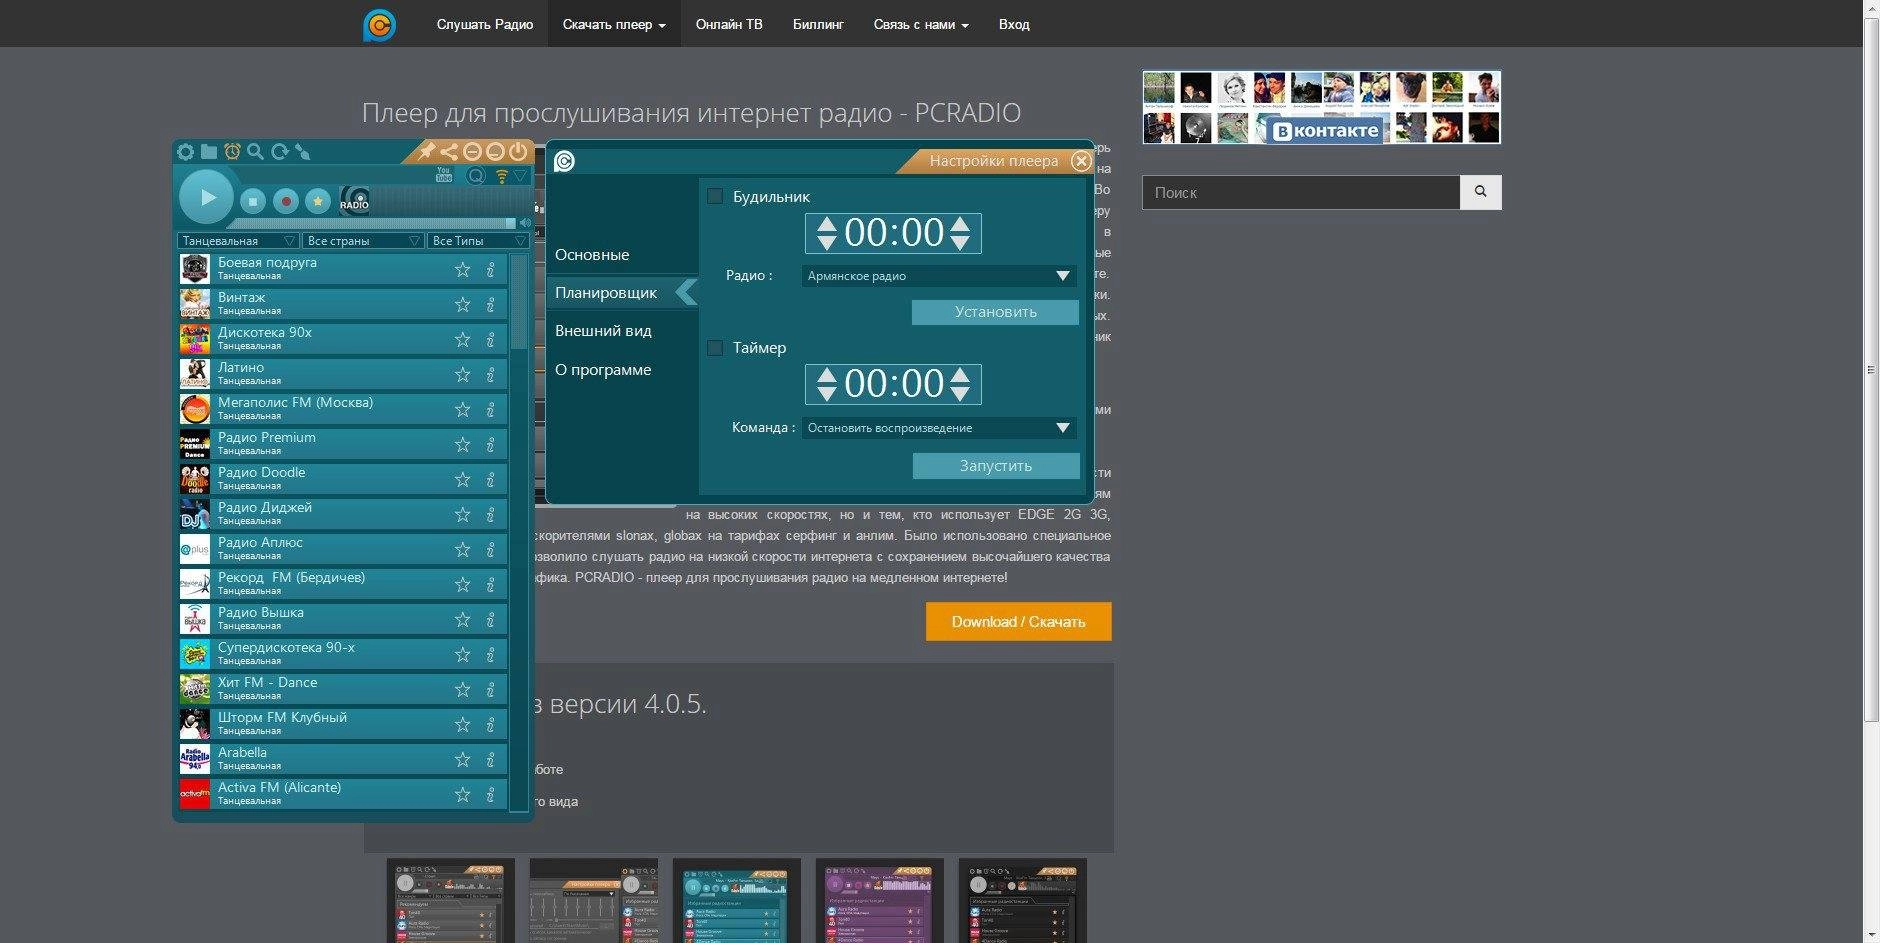Click the Запустить timer button
This screenshot has width=1880, height=943.
pyautogui.click(x=996, y=466)
